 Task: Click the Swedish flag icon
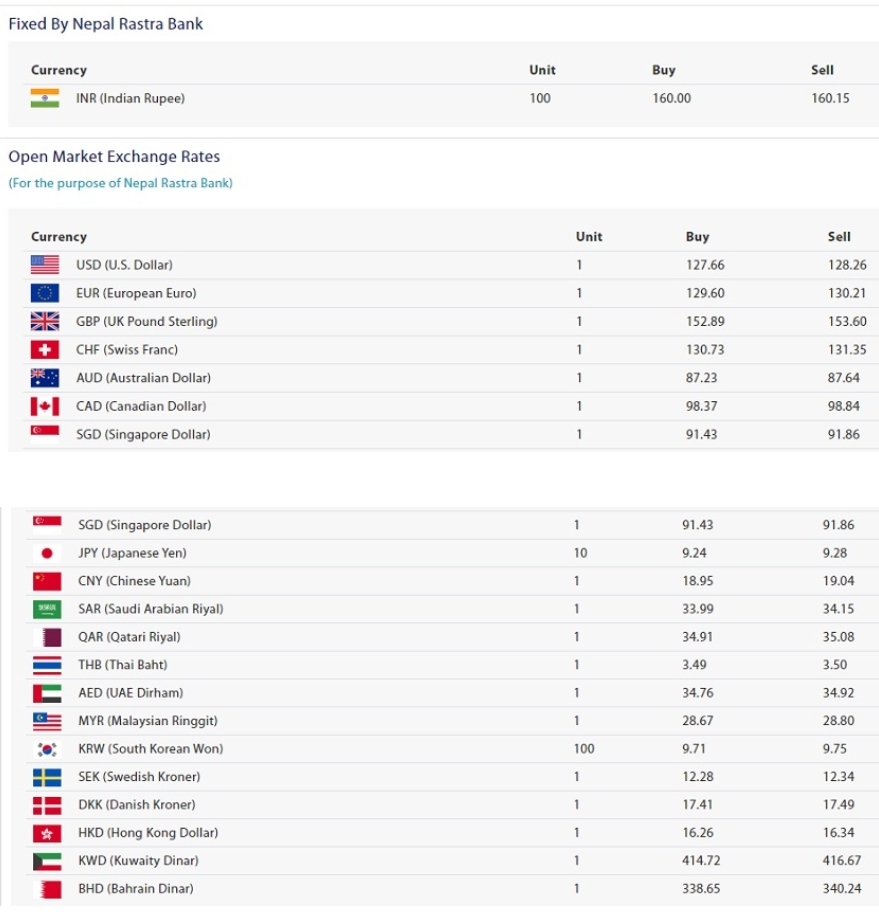[47, 776]
